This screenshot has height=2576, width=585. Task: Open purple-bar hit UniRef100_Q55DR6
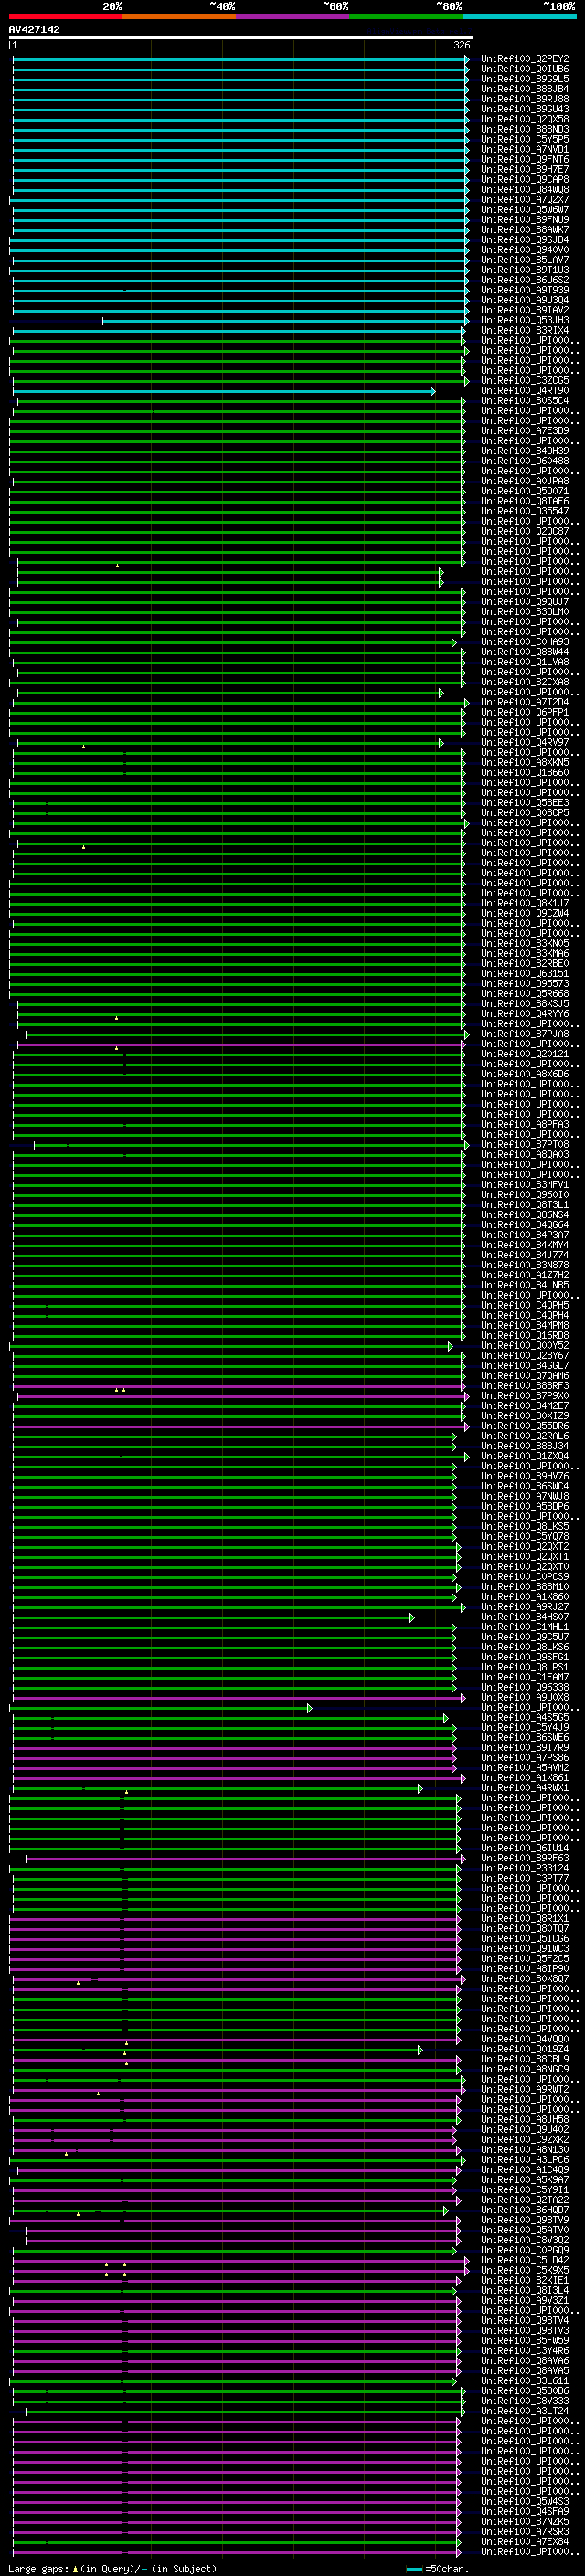525,1426
